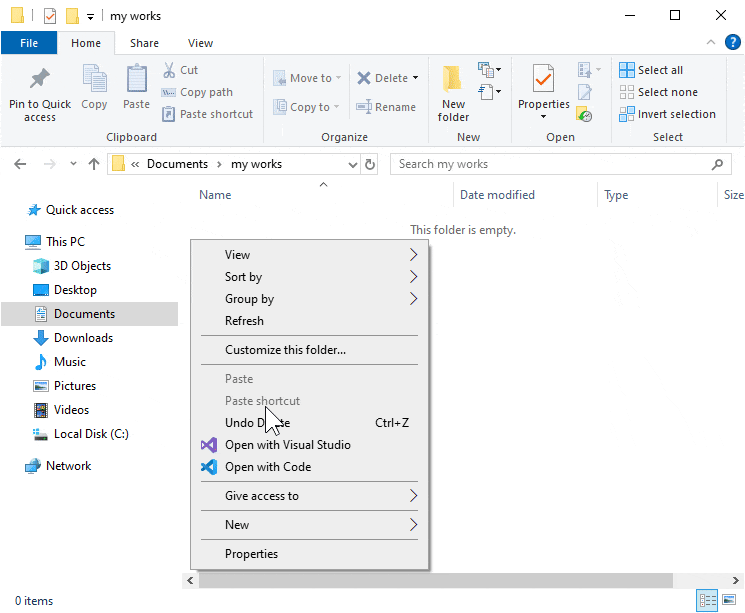This screenshot has height=613, width=745.
Task: Choose Refresh from the context menu
Action: [244, 321]
